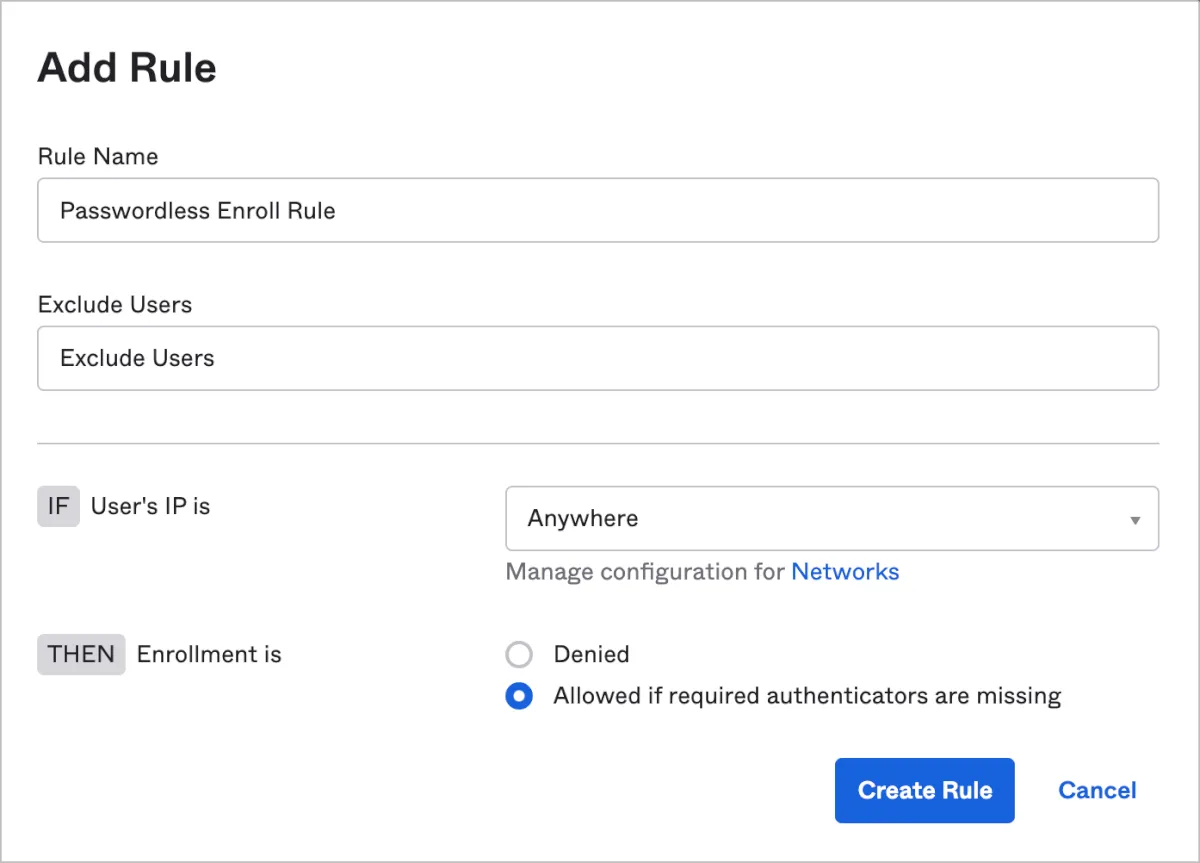Viewport: 1200px width, 863px height.
Task: Click the THEN action badge
Action: pos(81,655)
